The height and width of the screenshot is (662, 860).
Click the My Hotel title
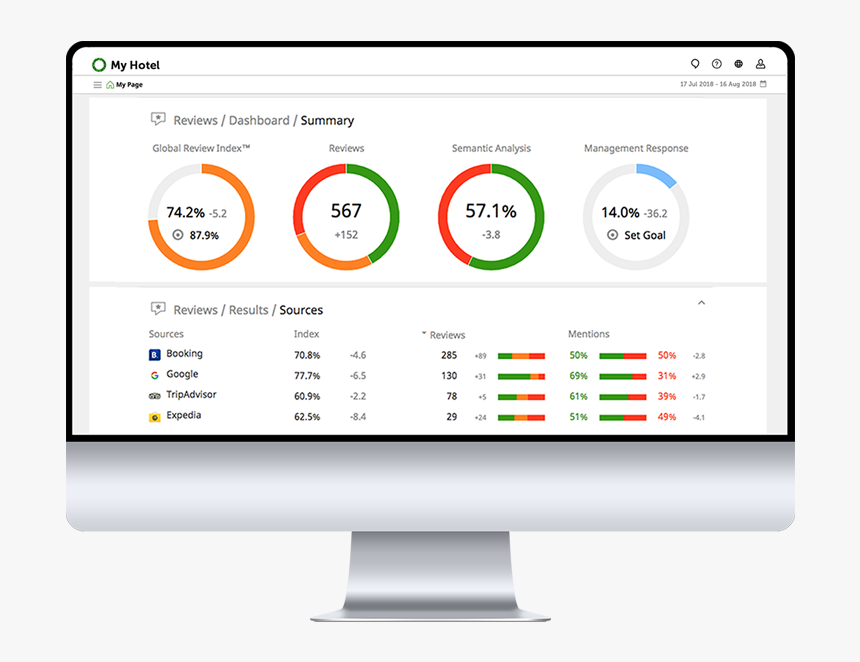point(135,65)
